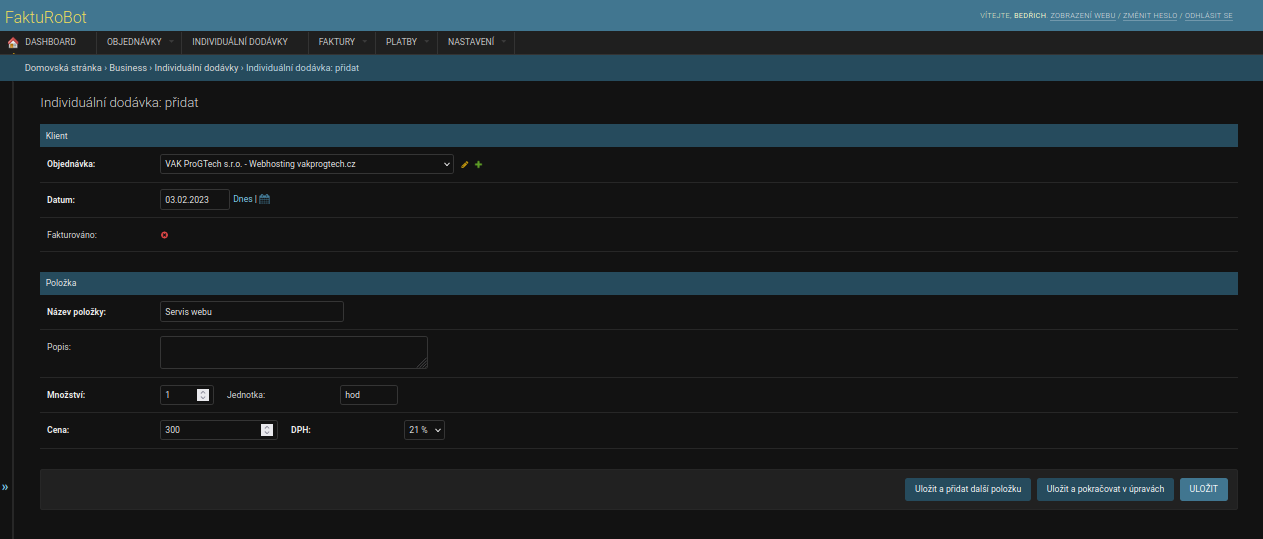Click the pencil icon to edit selected order

pos(465,165)
